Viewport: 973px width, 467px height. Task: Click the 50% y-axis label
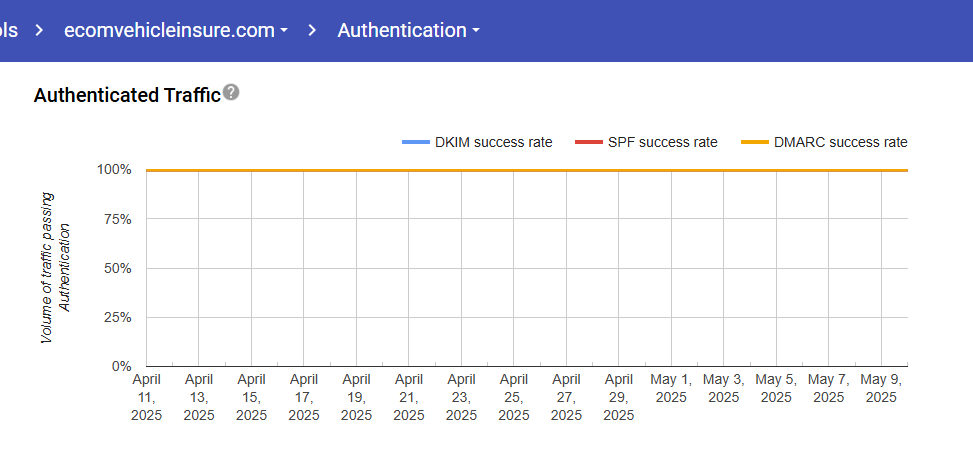[115, 268]
